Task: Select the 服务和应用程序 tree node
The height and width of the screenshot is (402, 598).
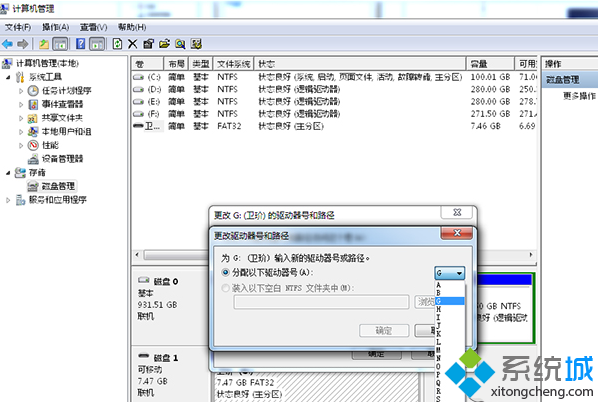Action: point(58,200)
